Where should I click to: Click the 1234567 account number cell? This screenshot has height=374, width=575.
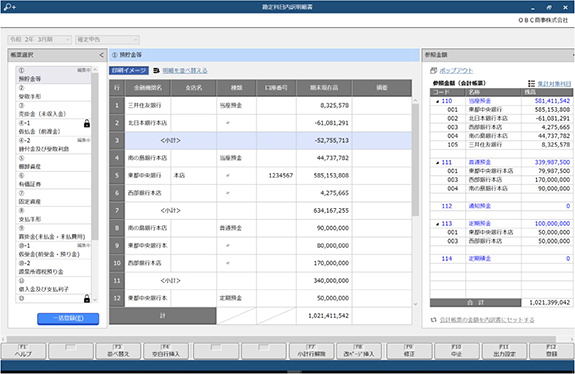276,176
